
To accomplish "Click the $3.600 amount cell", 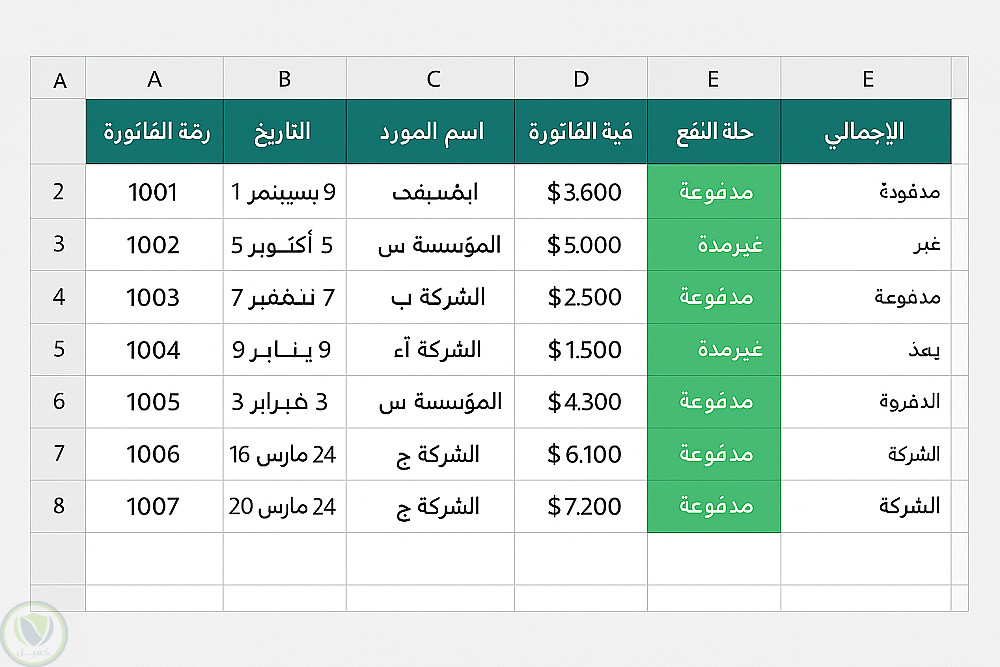I will [581, 192].
